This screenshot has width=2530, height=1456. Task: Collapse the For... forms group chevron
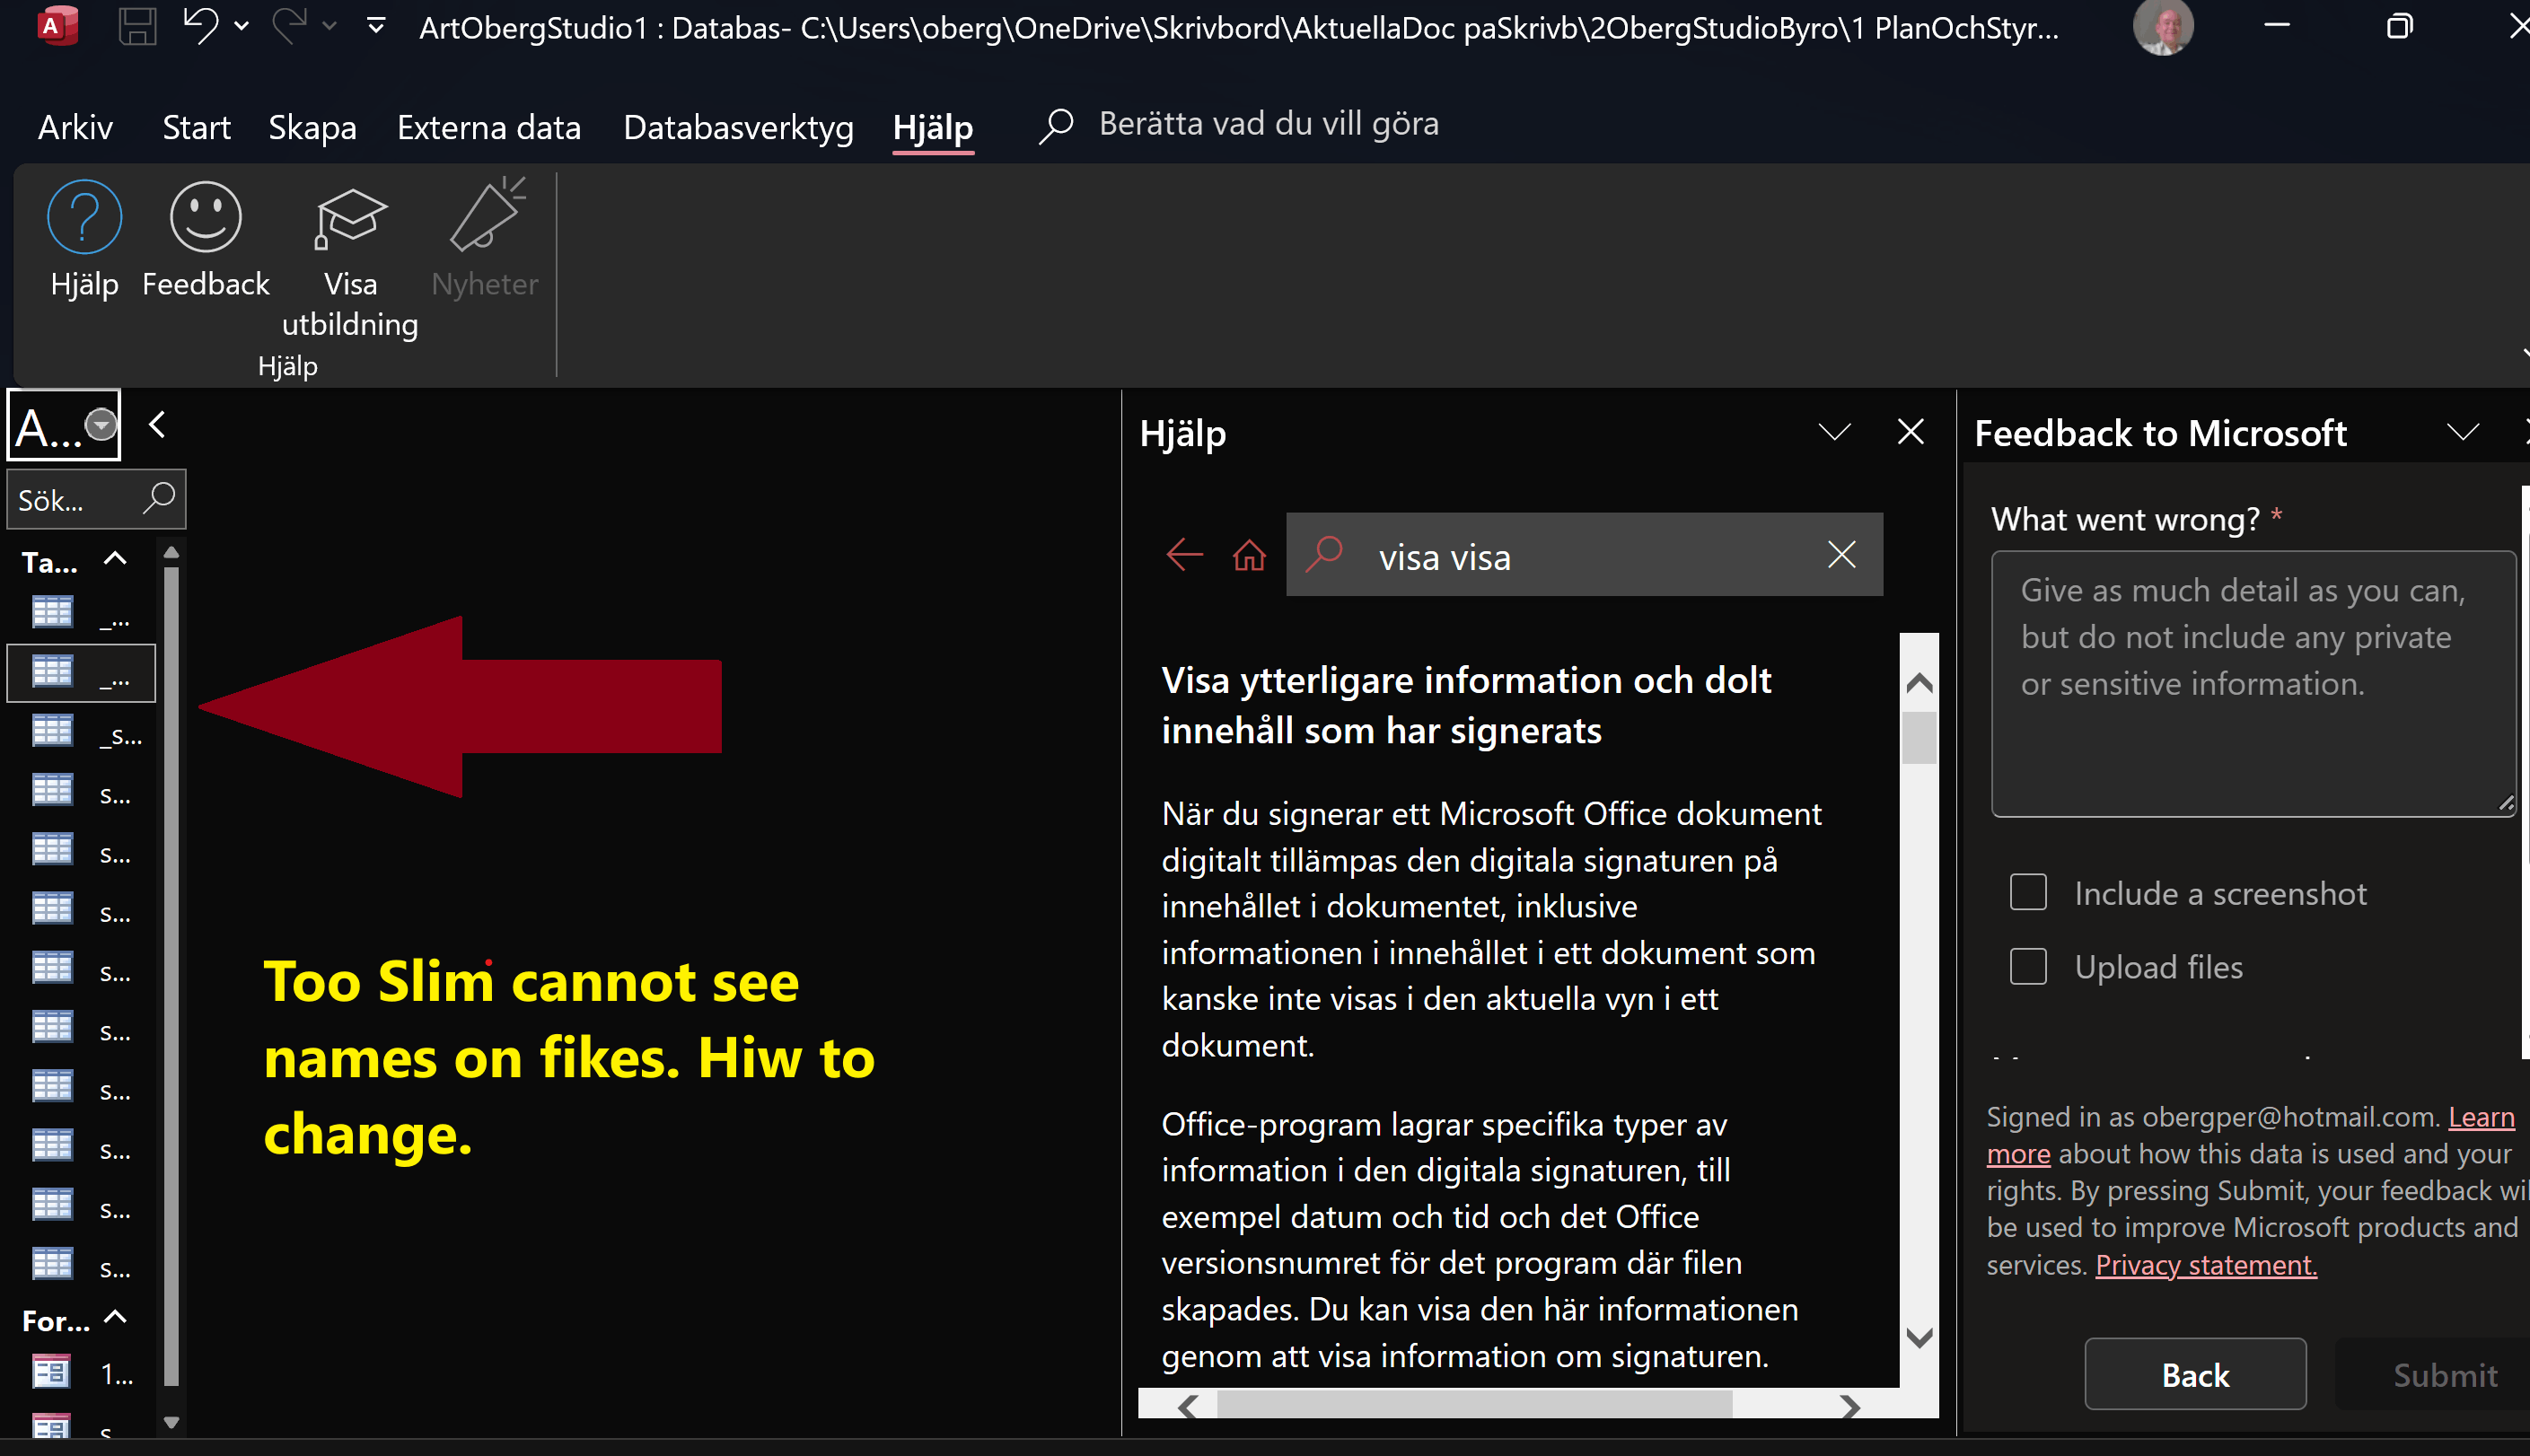115,1318
